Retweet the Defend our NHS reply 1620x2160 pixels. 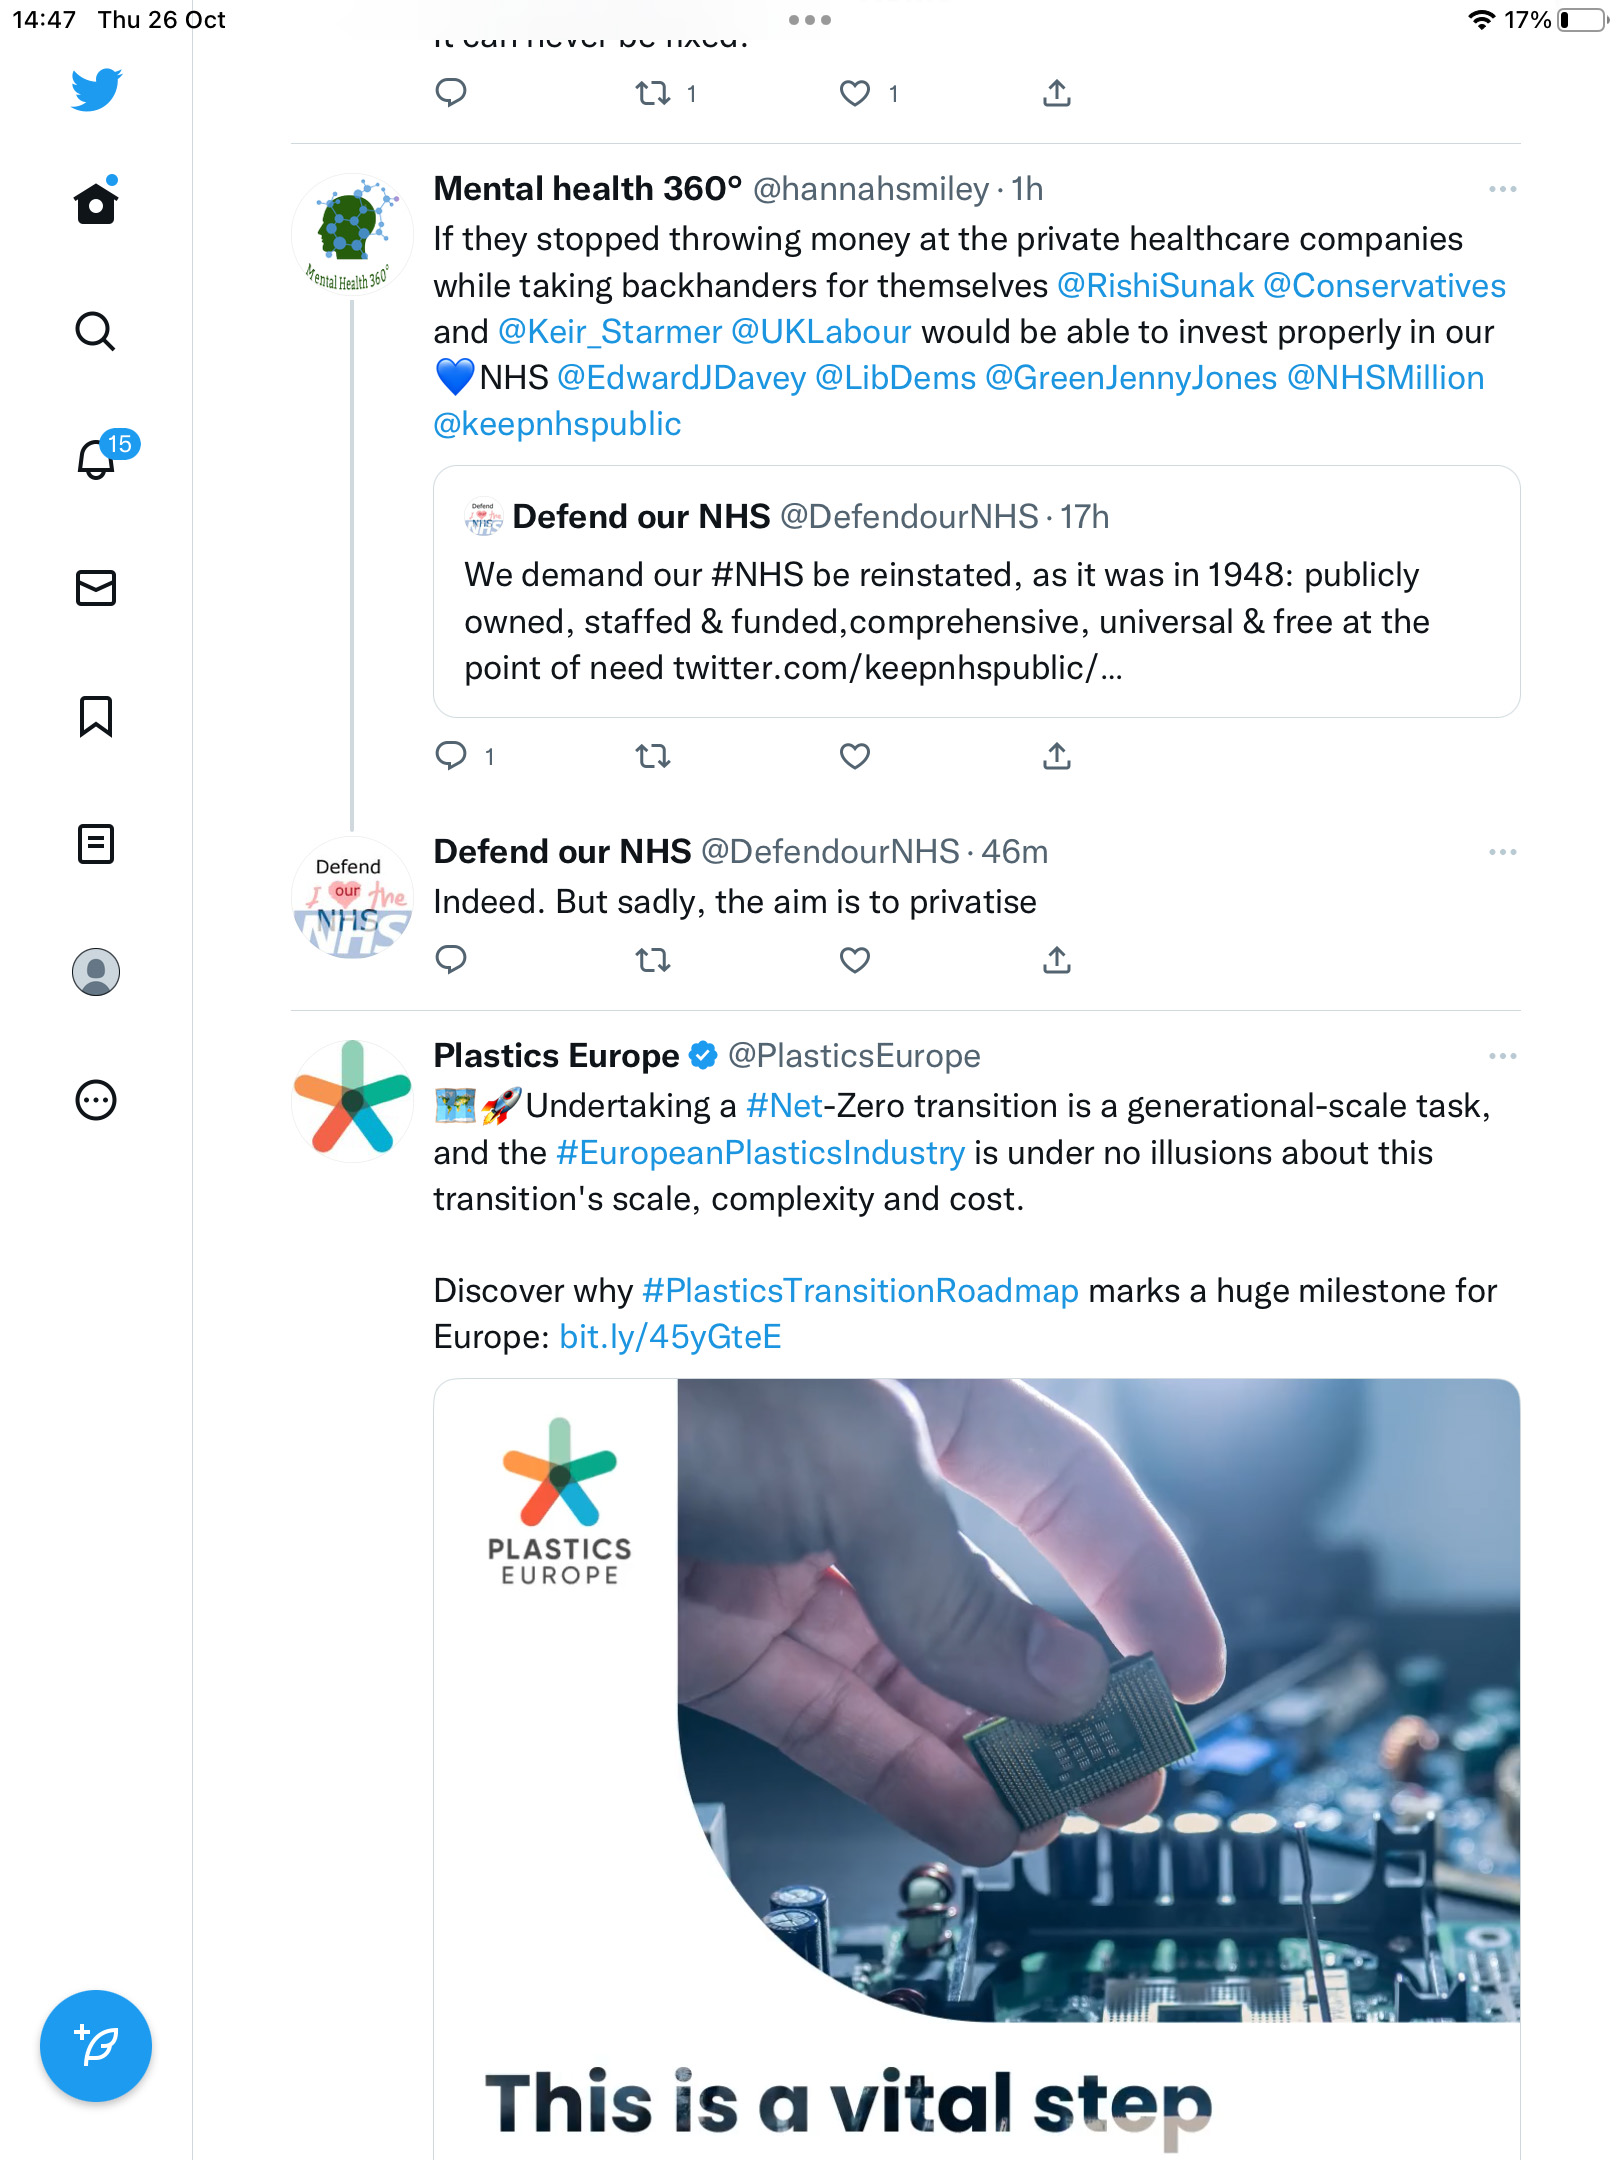point(653,960)
